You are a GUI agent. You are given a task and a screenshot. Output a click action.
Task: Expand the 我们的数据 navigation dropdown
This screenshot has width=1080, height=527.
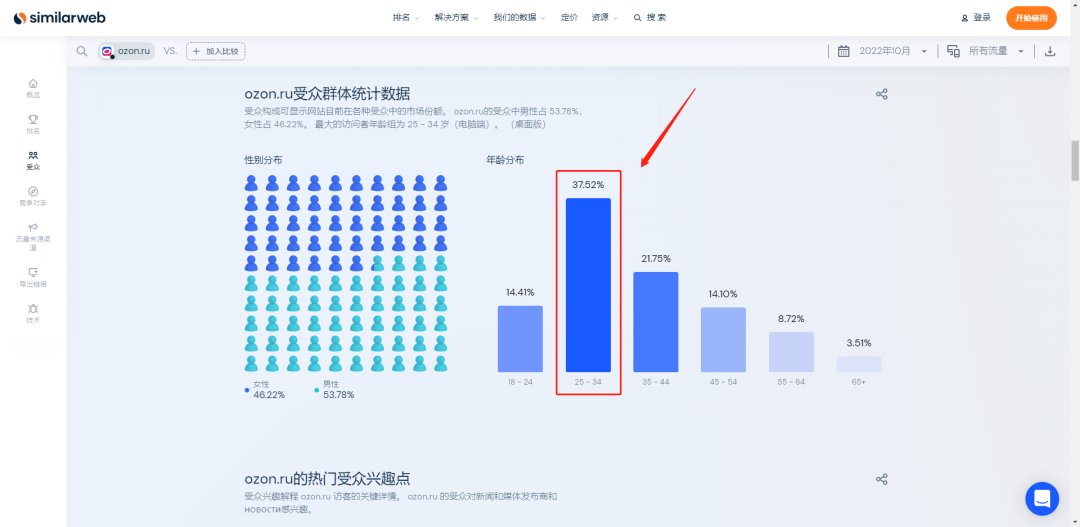pyautogui.click(x=519, y=18)
